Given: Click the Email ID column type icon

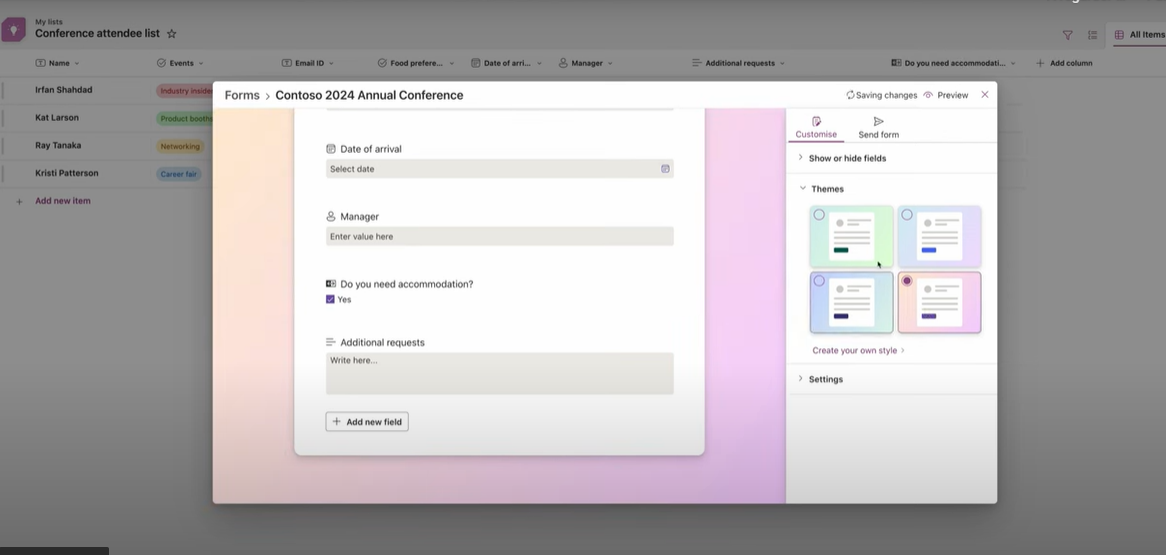Looking at the screenshot, I should [287, 63].
